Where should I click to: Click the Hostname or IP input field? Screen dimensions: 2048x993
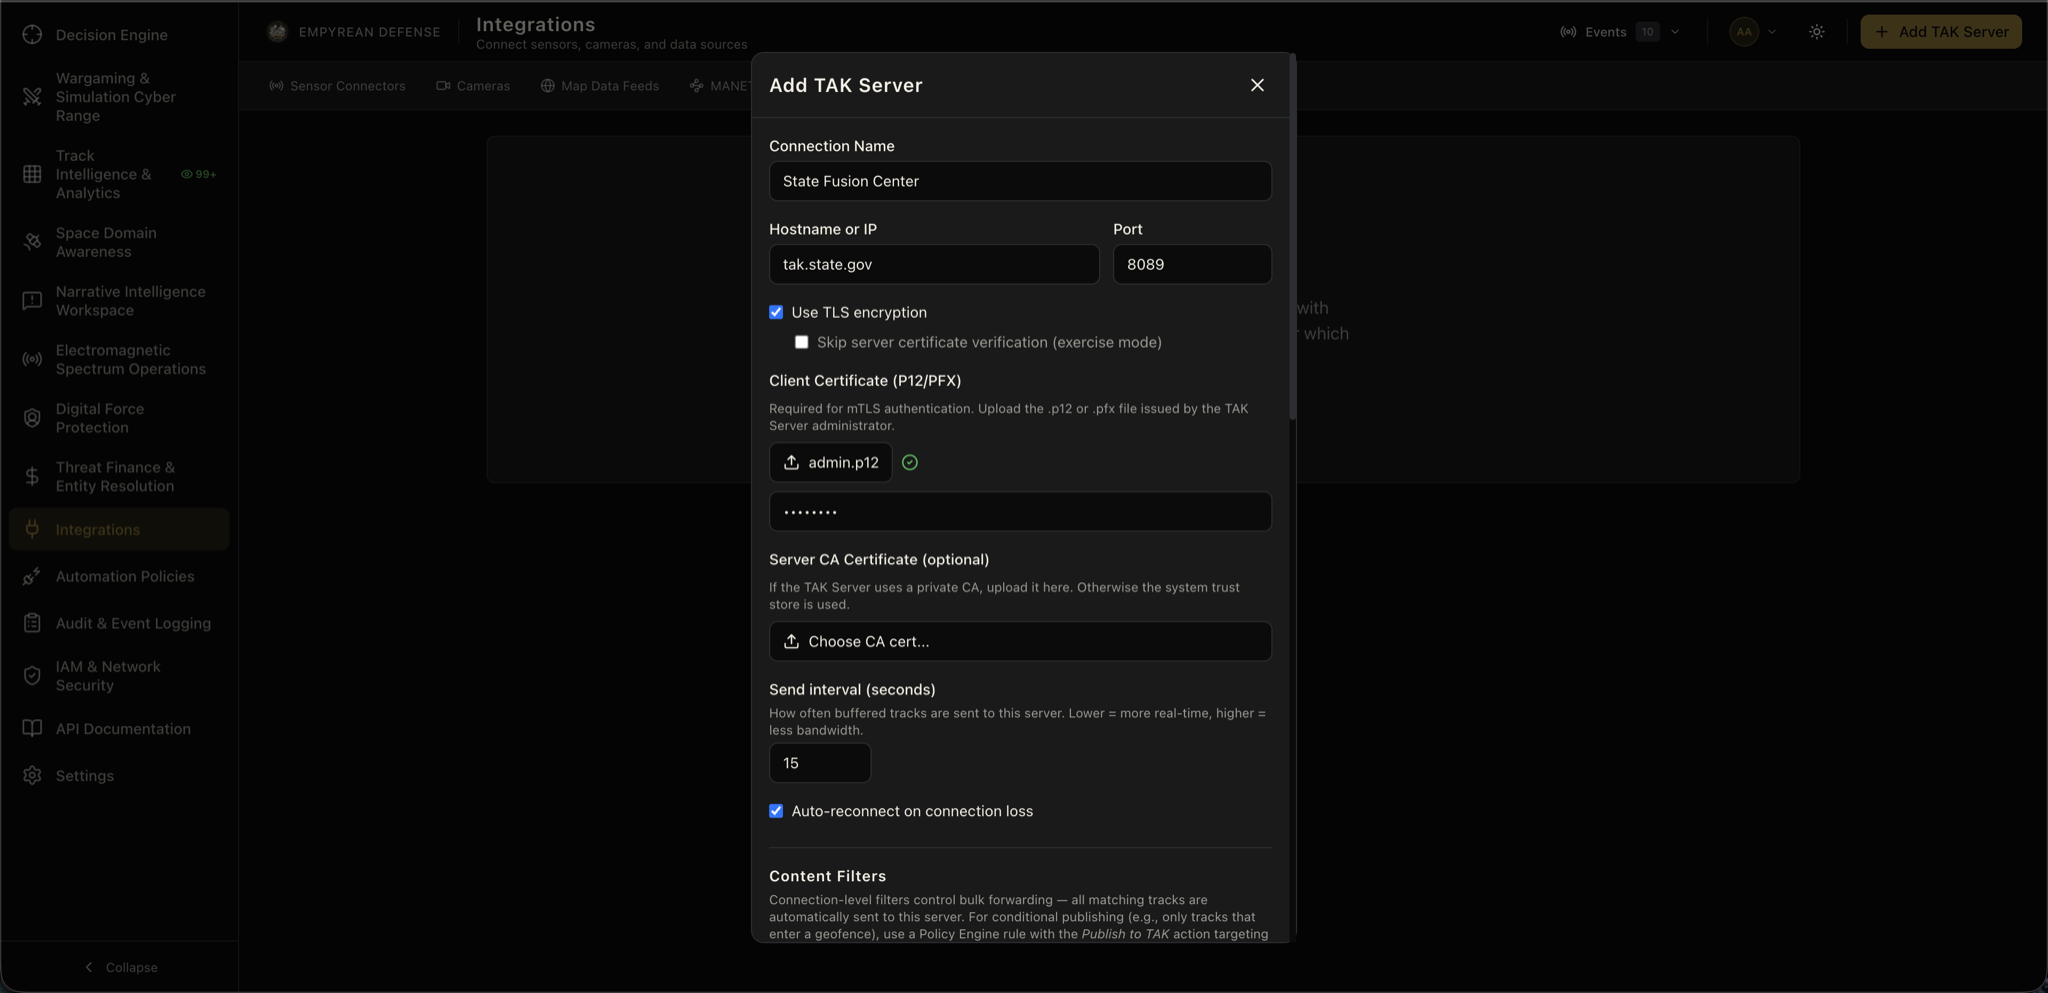pyautogui.click(x=934, y=265)
